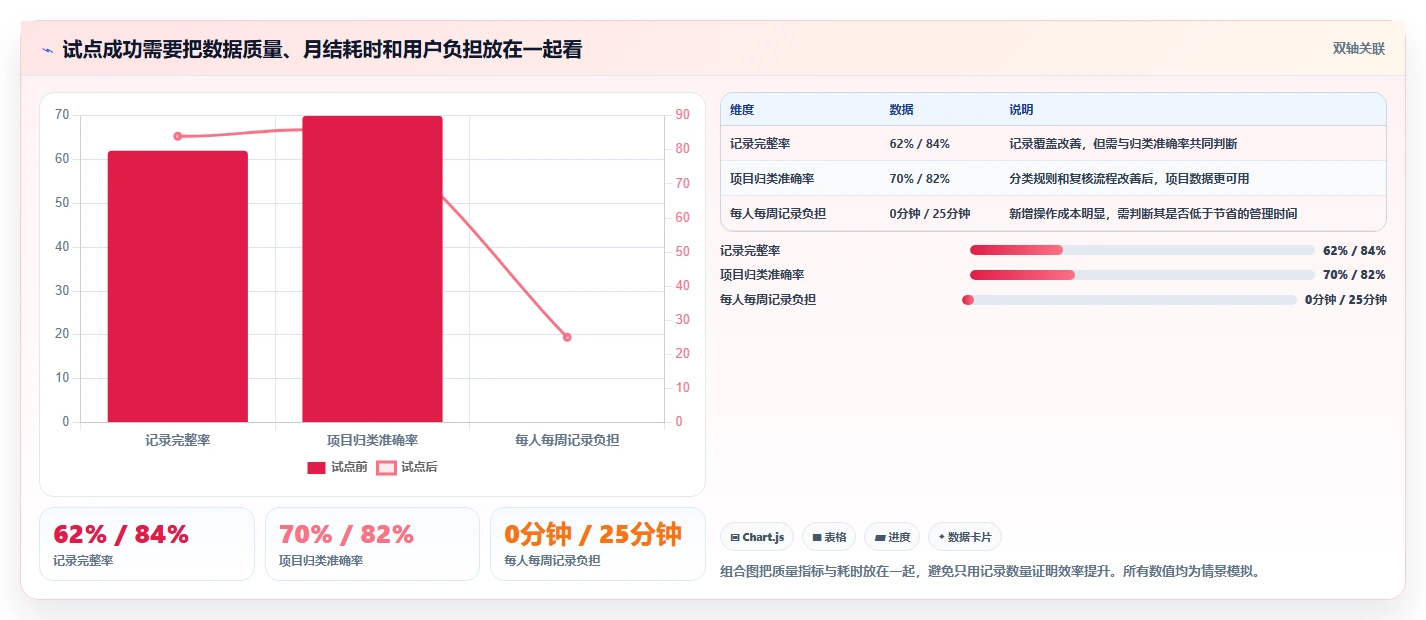
Task: Click x-axis label 记录完整率 under chart
Action: 178,440
